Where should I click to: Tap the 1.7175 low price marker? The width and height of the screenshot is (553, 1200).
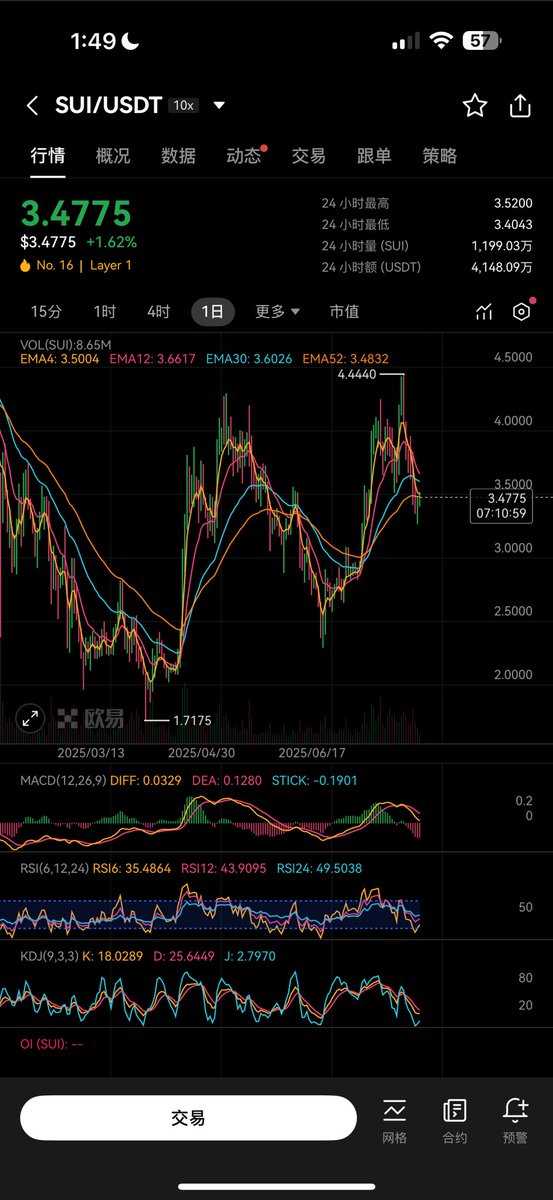[192, 719]
